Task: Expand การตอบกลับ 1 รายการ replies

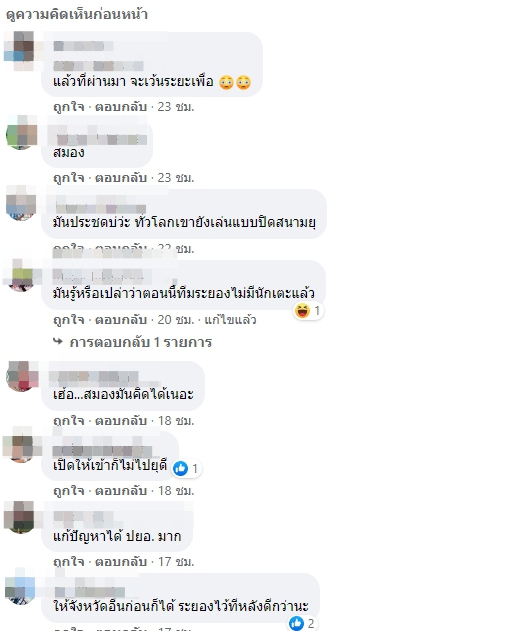Action: [x=140, y=342]
